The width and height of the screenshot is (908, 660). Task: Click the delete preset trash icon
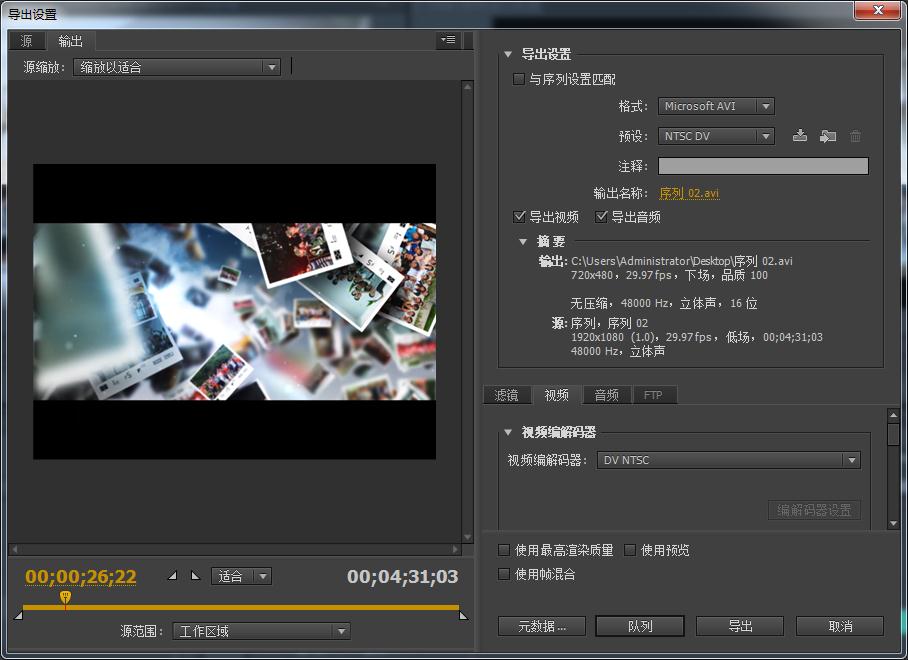855,136
